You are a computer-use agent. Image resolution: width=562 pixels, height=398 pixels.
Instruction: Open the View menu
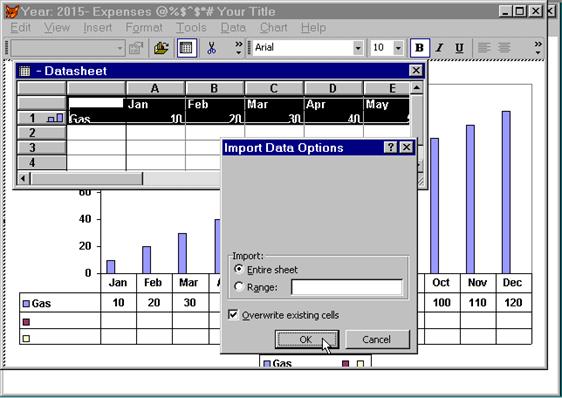coord(57,28)
